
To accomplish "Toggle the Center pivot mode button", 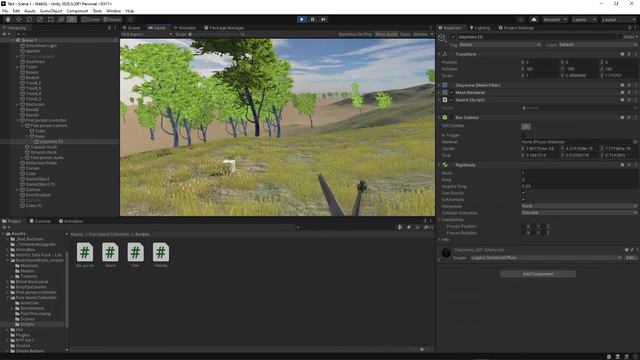I will pos(91,19).
